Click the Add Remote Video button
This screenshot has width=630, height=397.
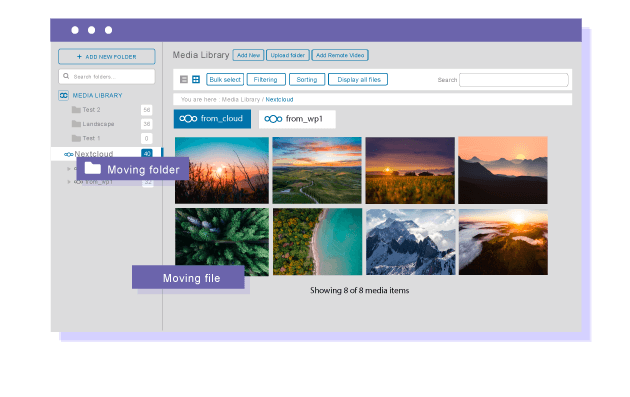tap(340, 55)
